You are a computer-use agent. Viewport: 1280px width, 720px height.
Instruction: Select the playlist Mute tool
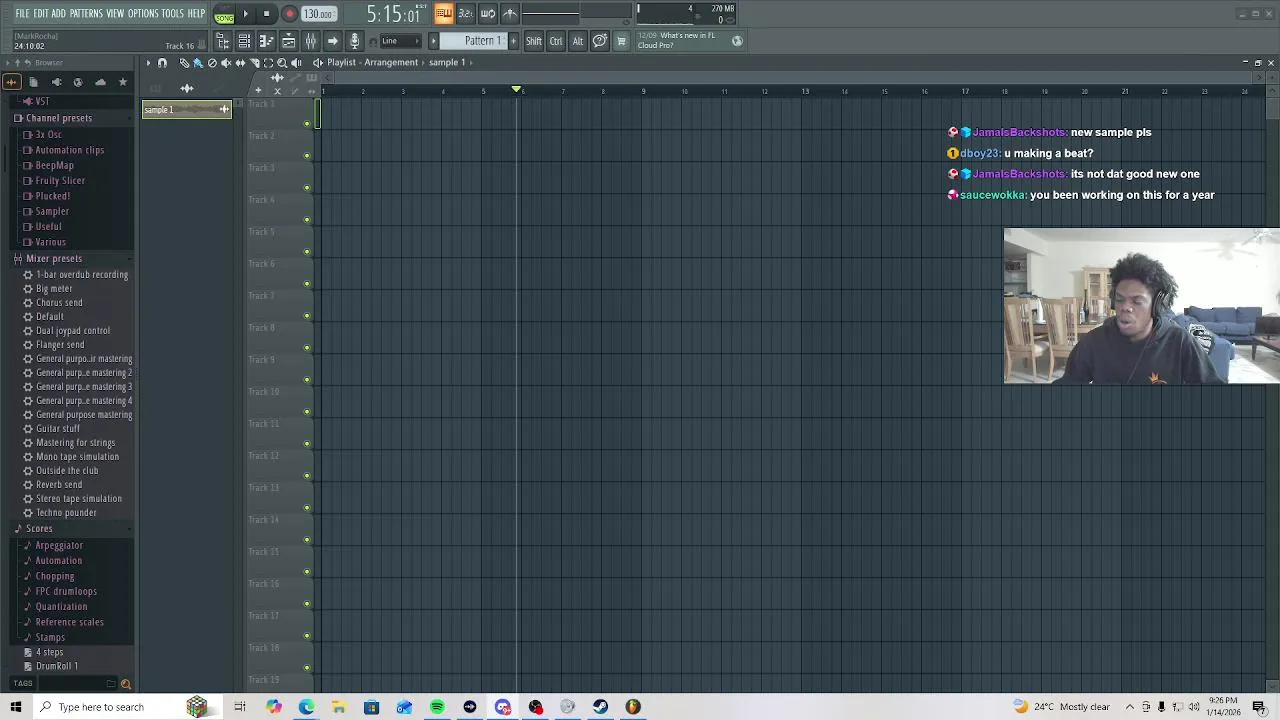click(226, 62)
